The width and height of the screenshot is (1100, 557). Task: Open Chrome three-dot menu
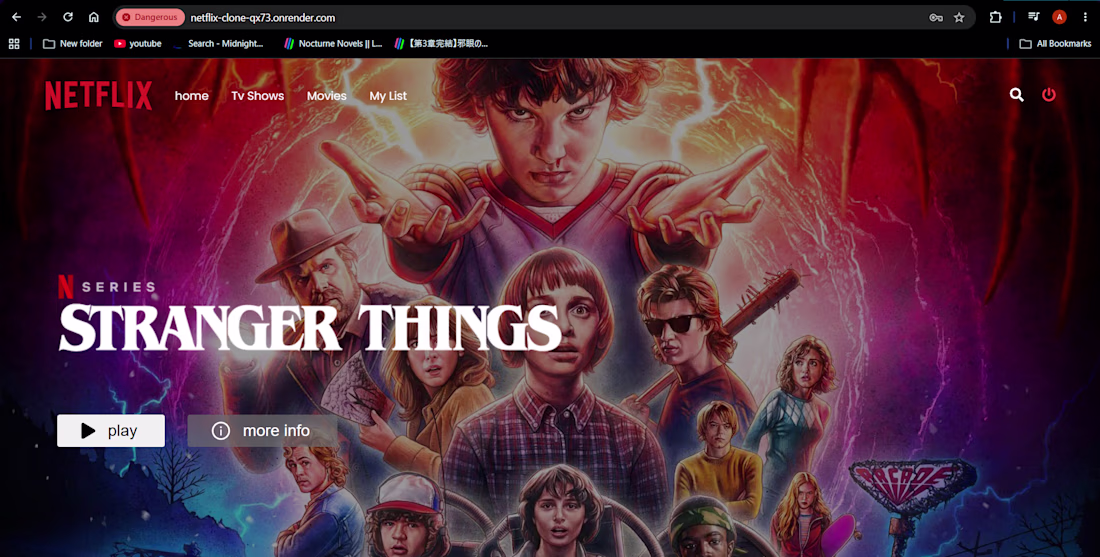(1085, 18)
